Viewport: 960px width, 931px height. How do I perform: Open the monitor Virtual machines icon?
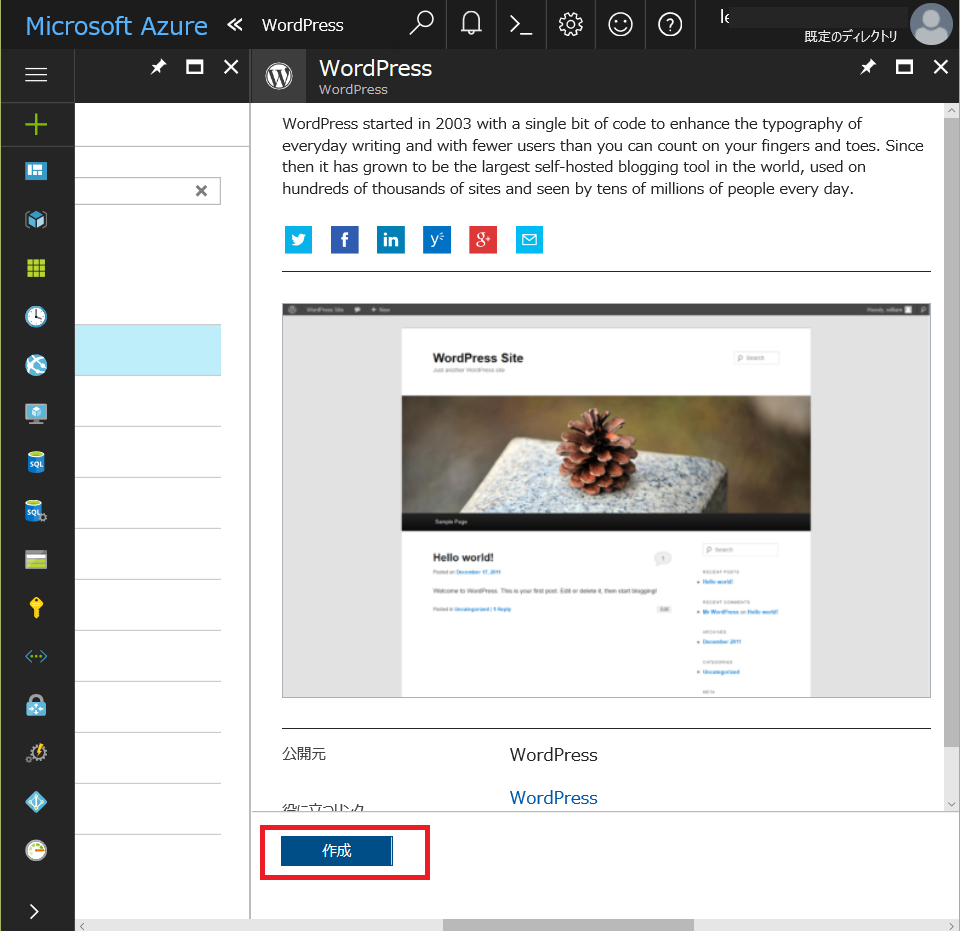36,414
